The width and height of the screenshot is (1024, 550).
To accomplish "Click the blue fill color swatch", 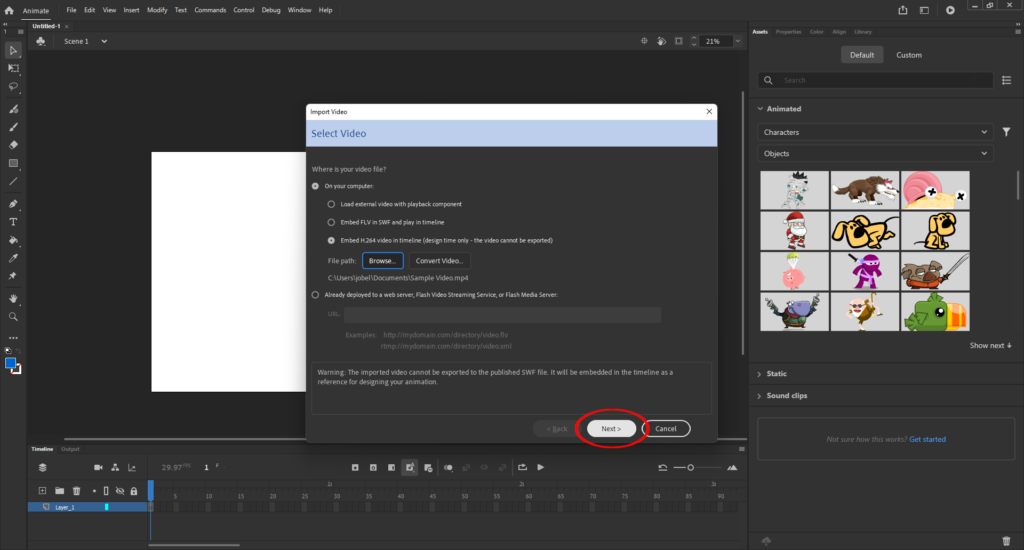I will point(11,364).
